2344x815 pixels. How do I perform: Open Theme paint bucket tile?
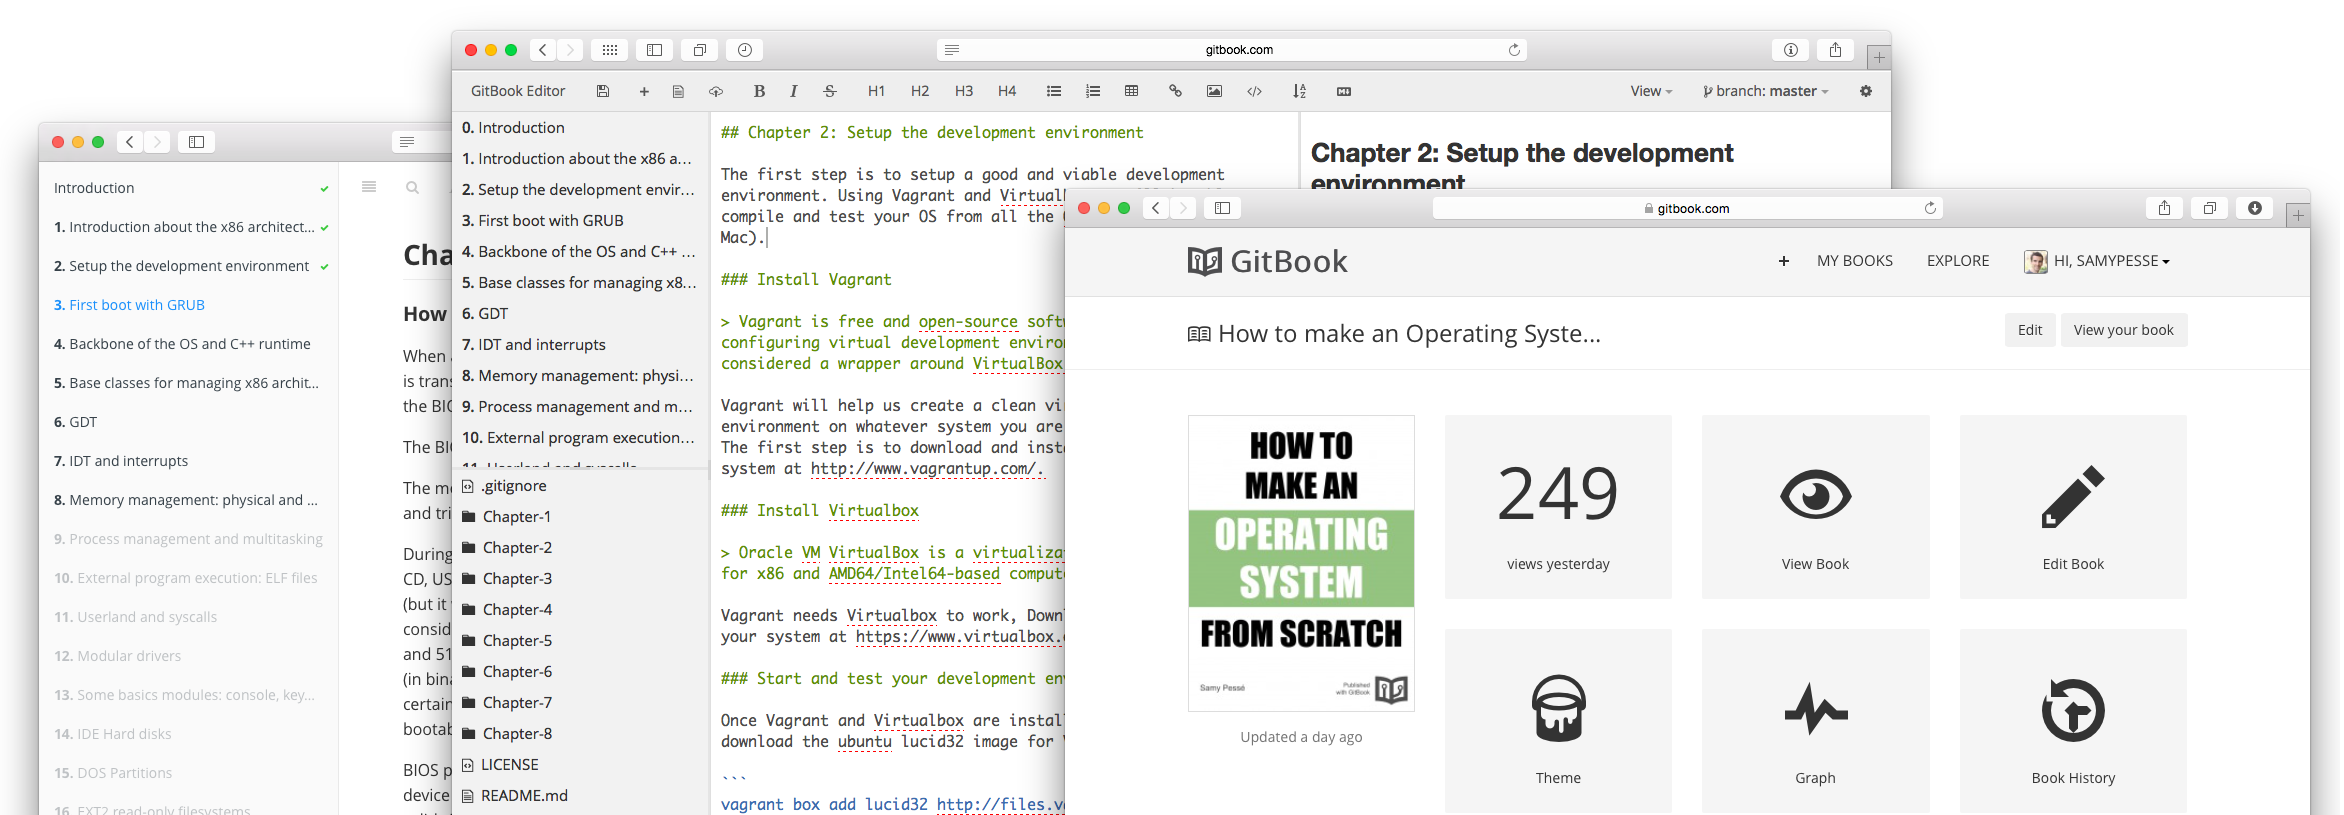(x=1558, y=721)
